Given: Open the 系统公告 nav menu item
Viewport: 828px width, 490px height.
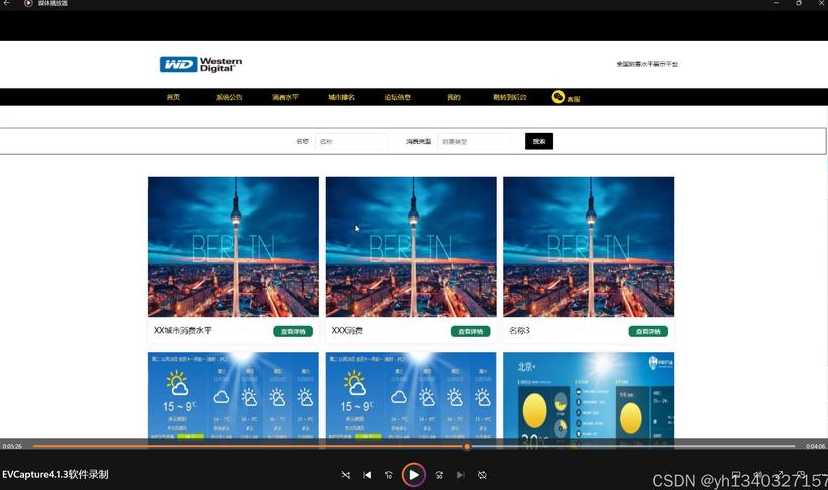Looking at the screenshot, I should pyautogui.click(x=229, y=97).
